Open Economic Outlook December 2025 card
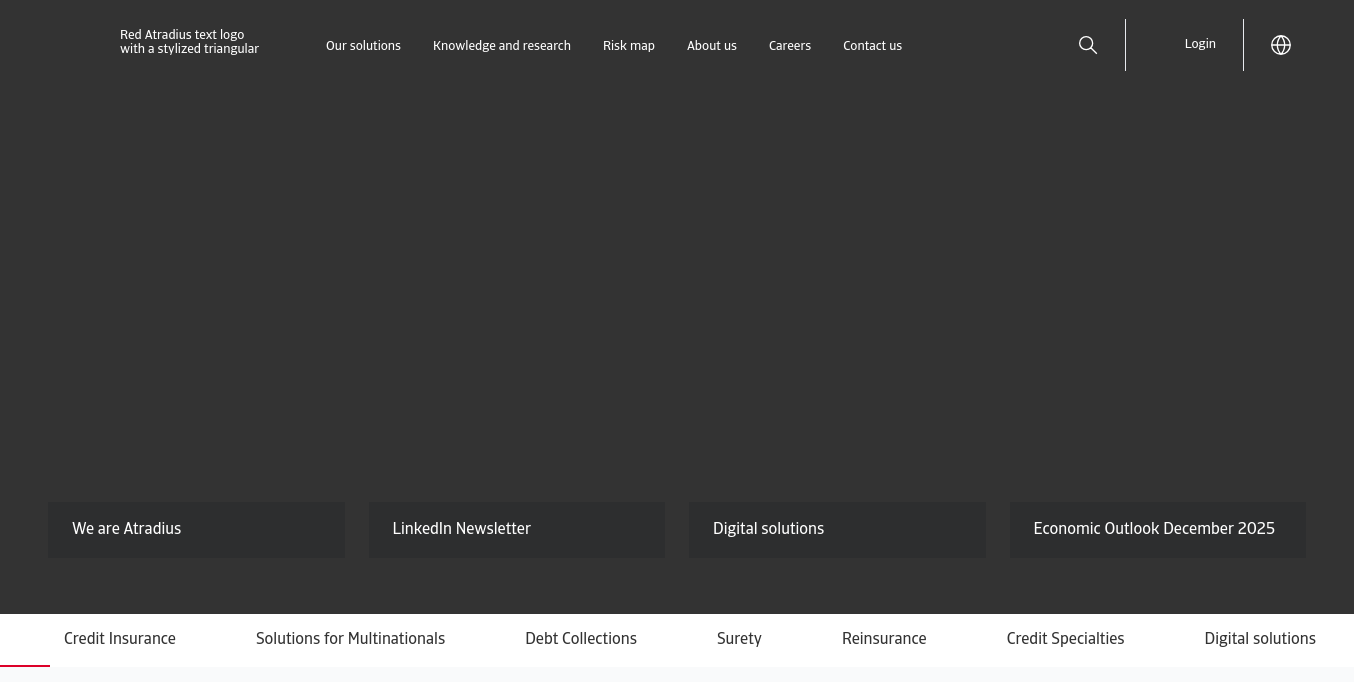 click(x=1157, y=529)
